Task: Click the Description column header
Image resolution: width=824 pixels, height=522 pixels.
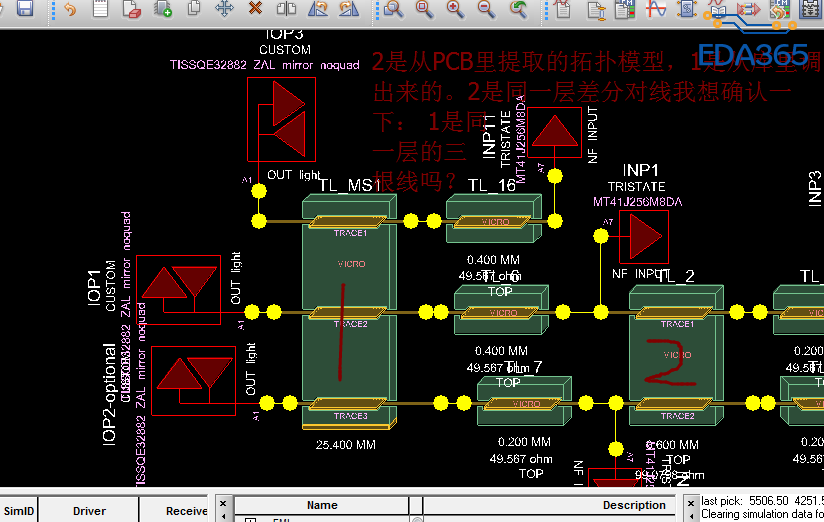Action: (633, 506)
